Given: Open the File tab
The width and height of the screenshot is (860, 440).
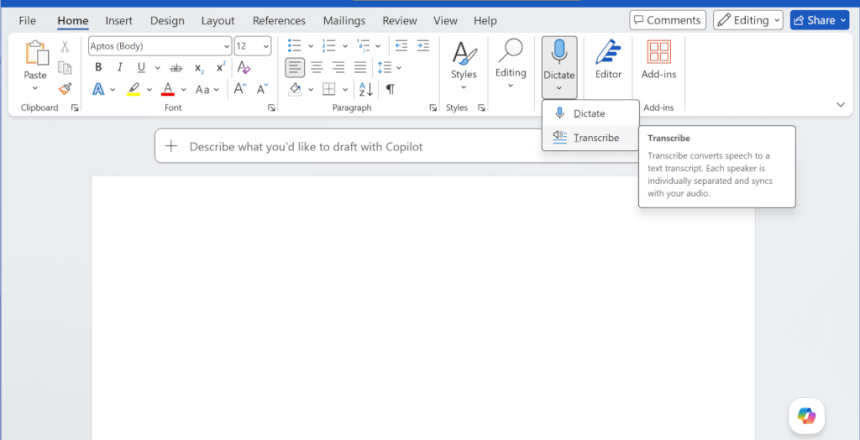Looking at the screenshot, I should (x=27, y=21).
